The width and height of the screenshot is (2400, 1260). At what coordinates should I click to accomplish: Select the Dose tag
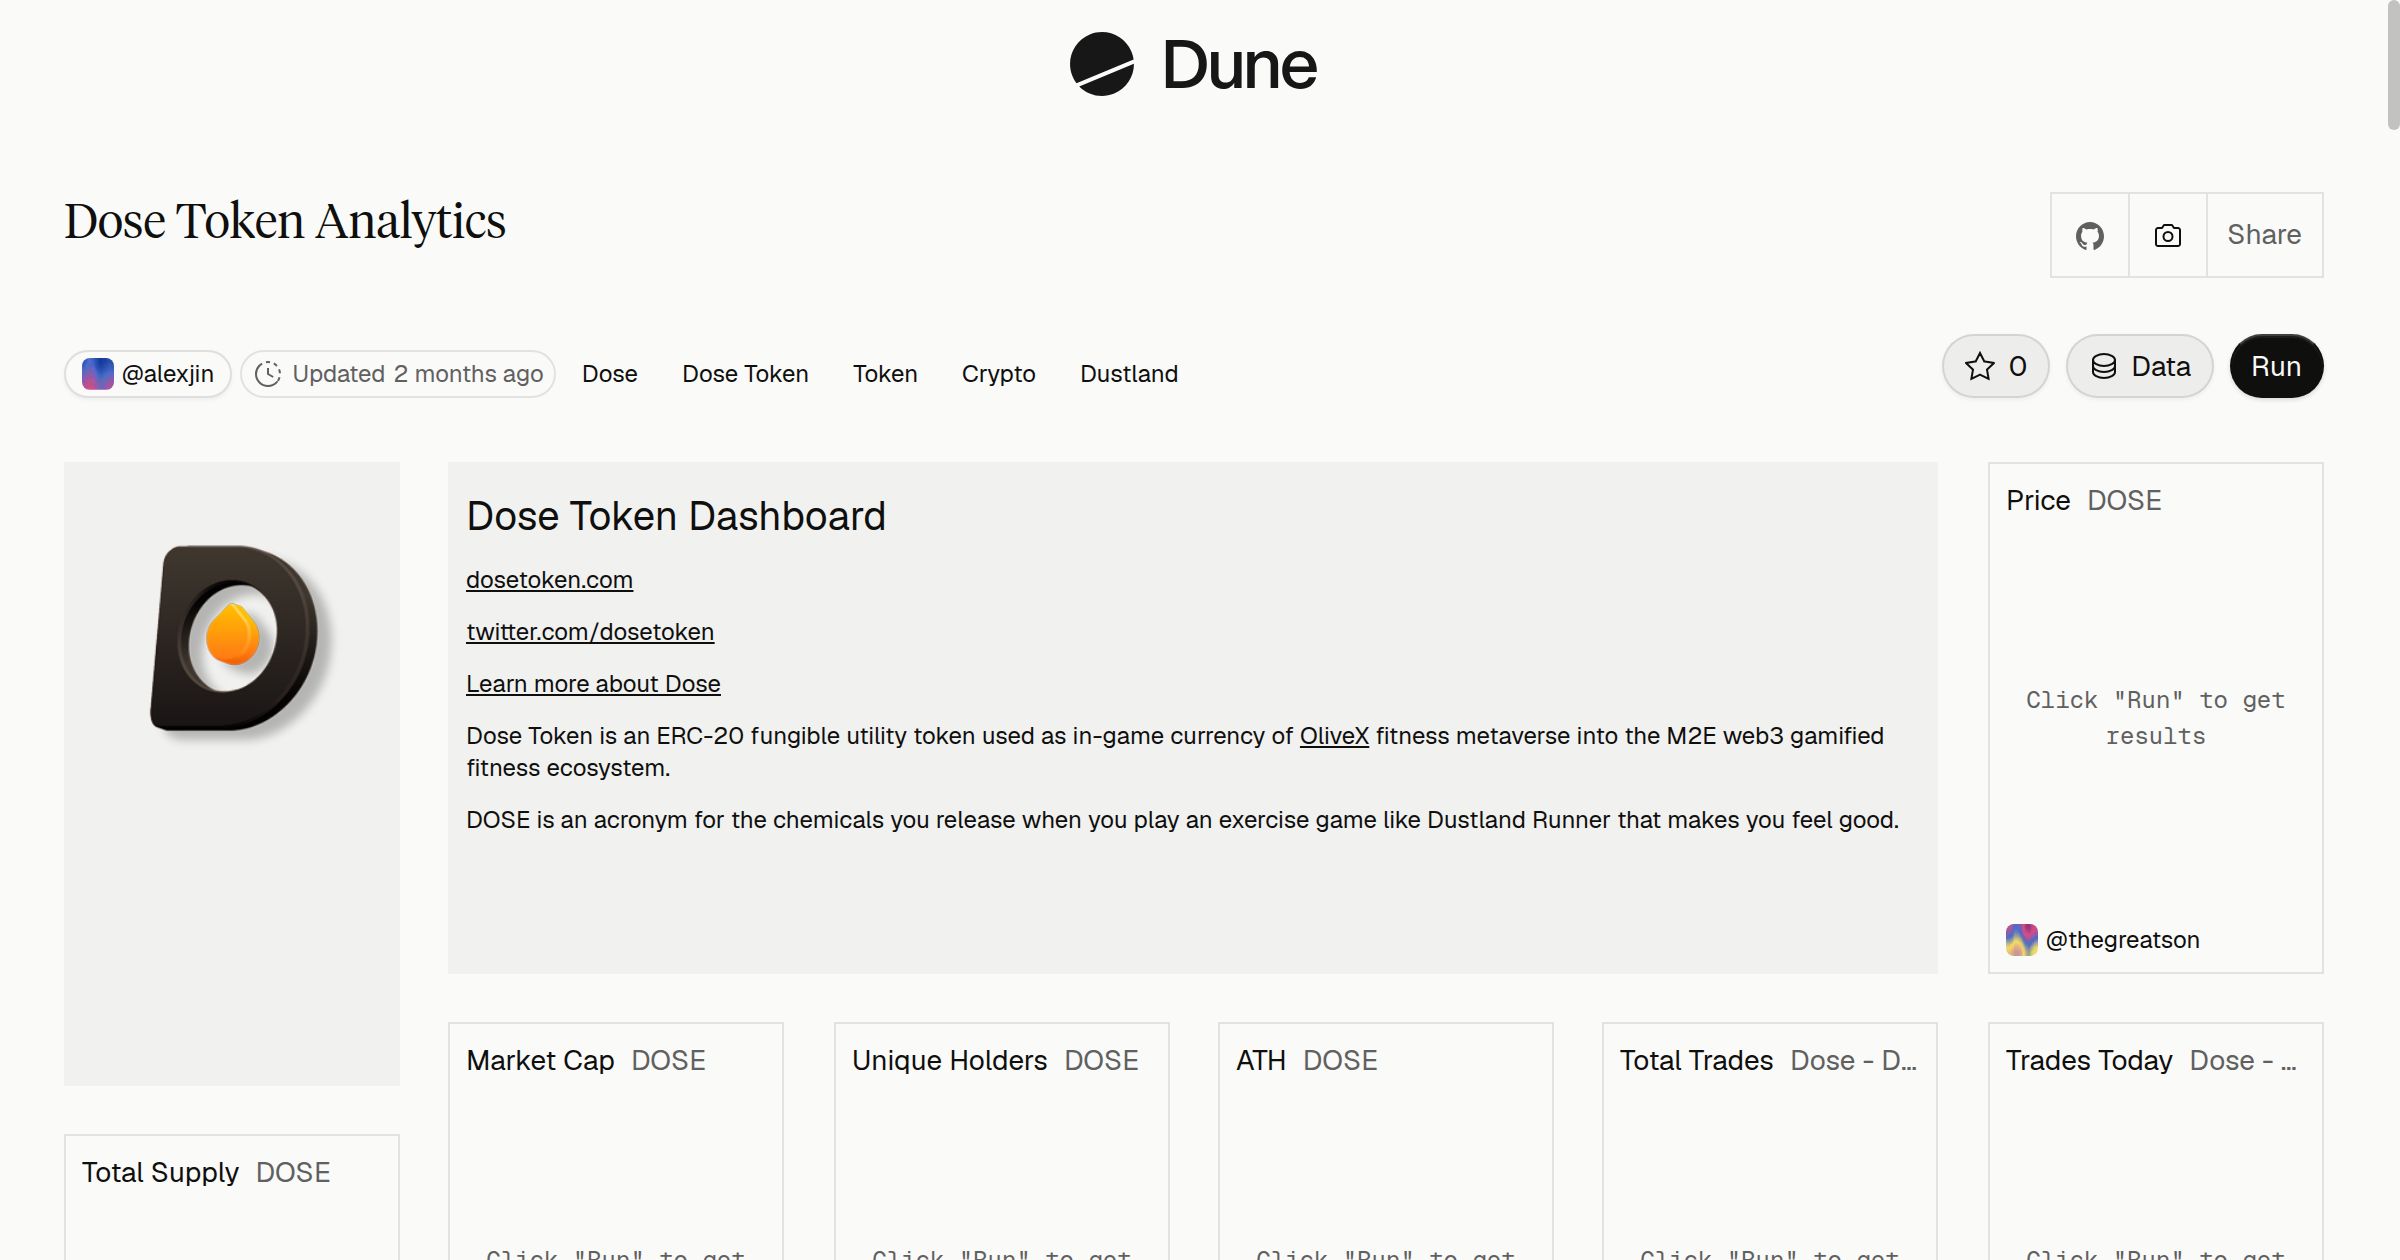coord(610,374)
